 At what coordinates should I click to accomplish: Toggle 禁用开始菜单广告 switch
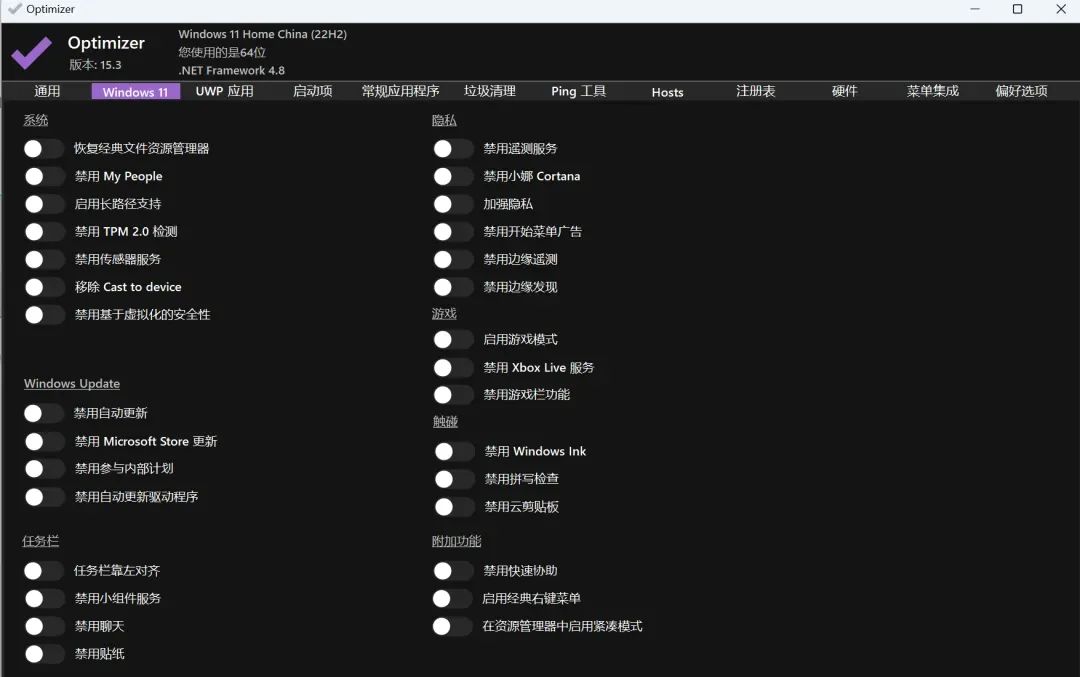(453, 231)
